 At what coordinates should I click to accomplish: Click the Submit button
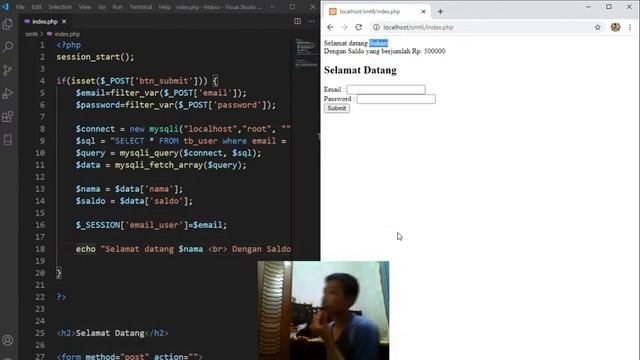point(337,108)
